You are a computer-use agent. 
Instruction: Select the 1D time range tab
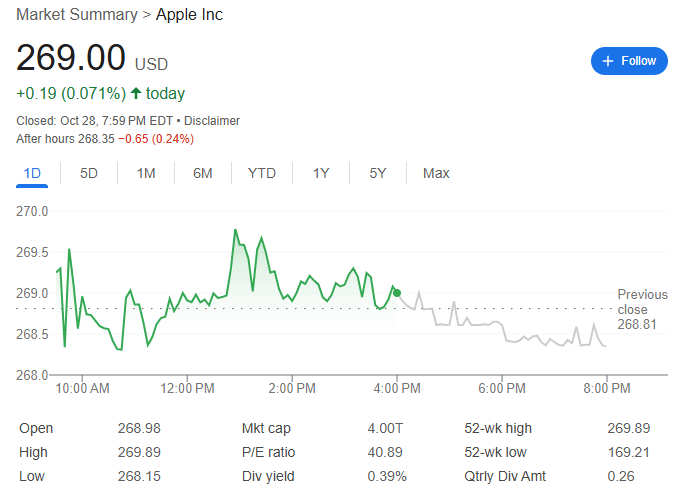point(32,173)
